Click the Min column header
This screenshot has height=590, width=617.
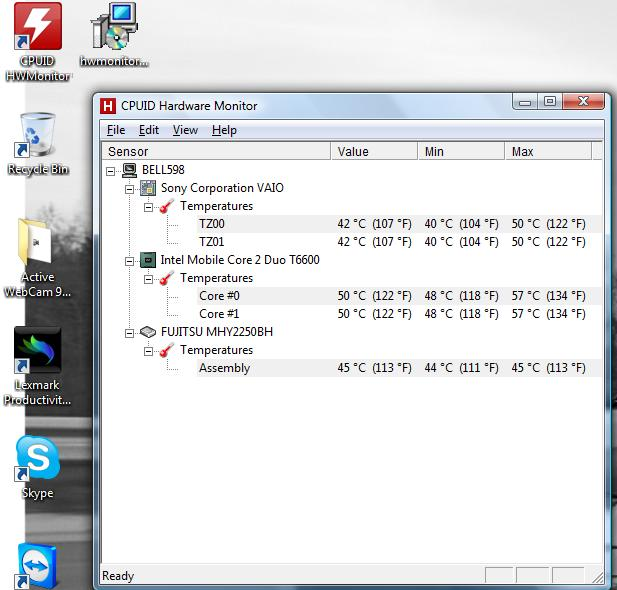(x=461, y=152)
